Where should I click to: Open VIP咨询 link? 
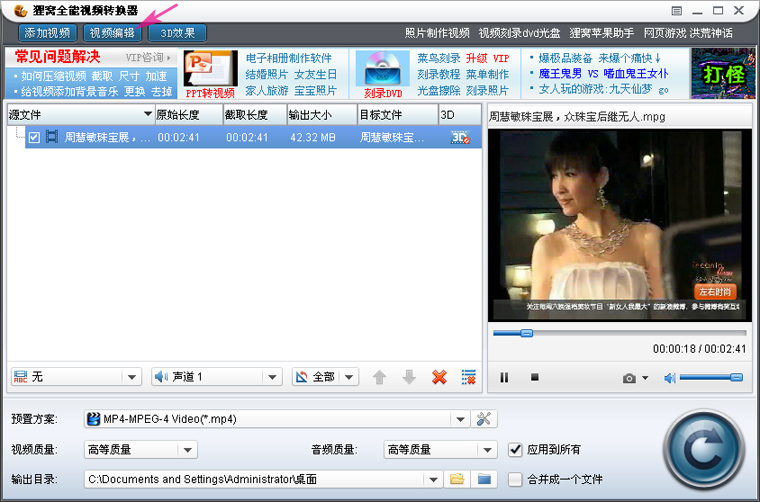(148, 58)
